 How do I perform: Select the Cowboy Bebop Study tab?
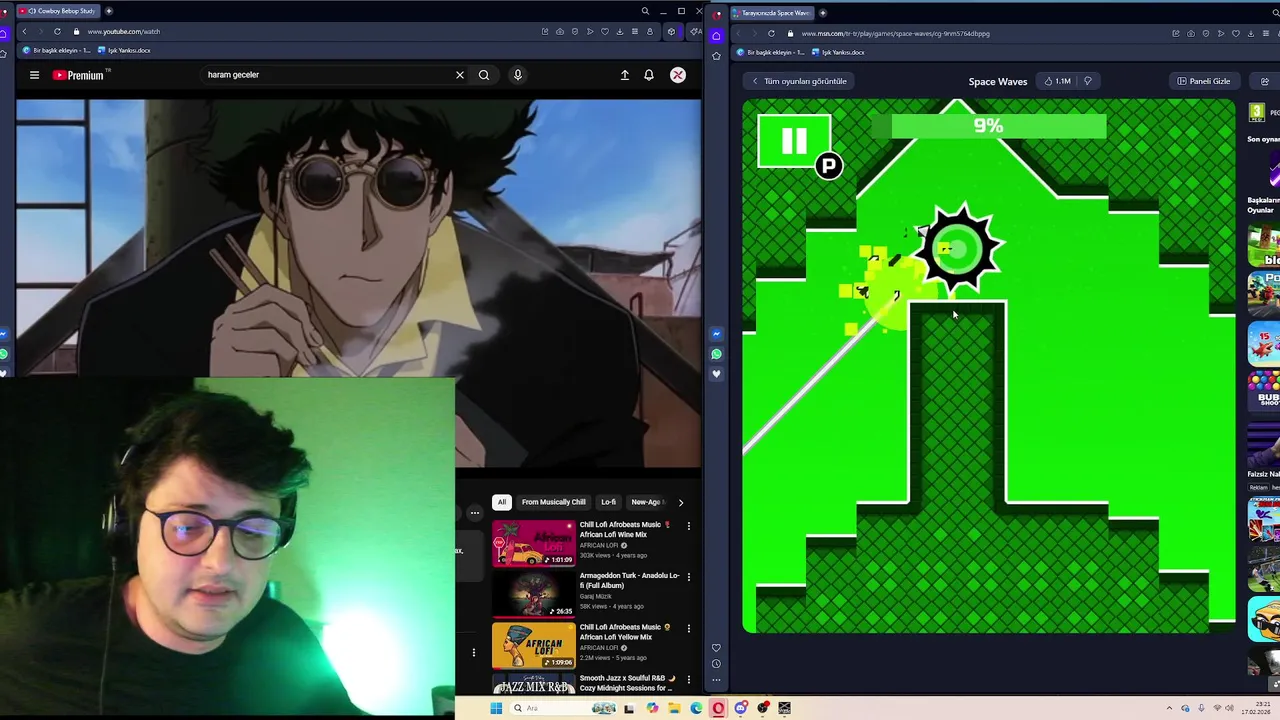[x=60, y=11]
